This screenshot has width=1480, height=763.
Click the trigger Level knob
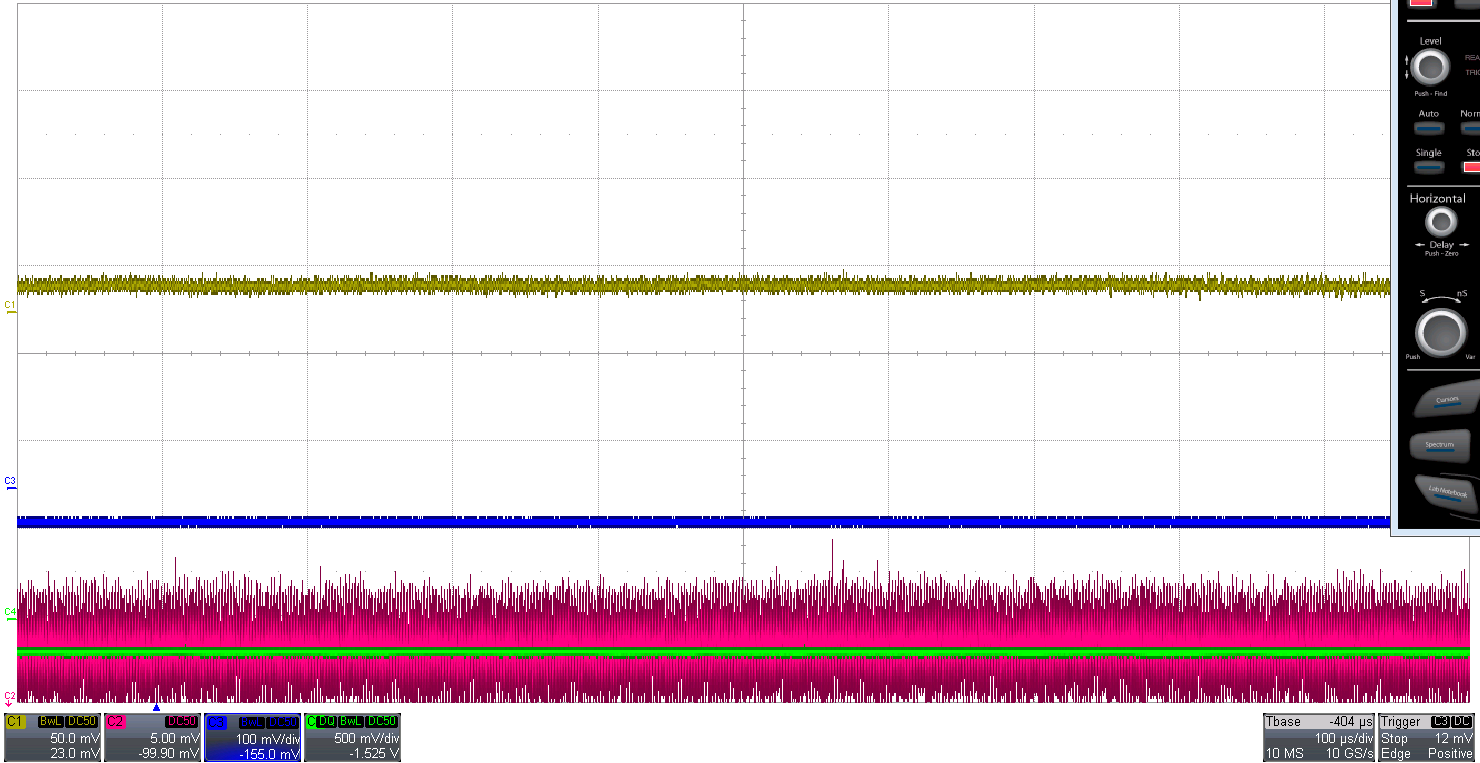coord(1431,68)
